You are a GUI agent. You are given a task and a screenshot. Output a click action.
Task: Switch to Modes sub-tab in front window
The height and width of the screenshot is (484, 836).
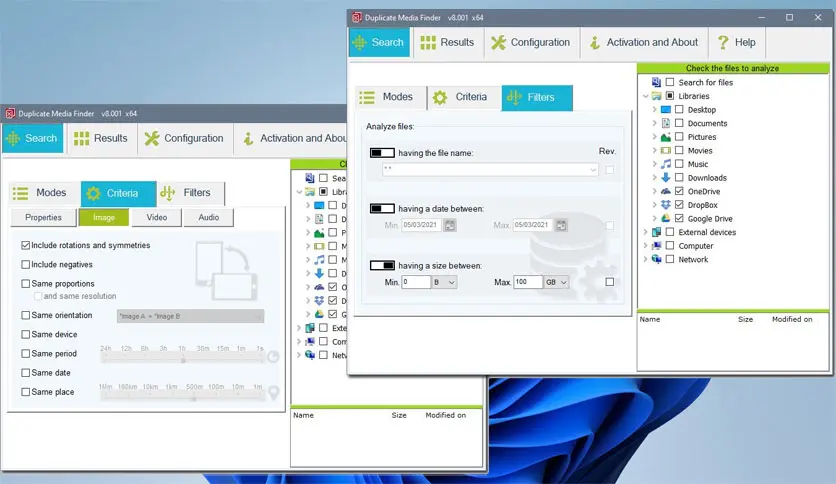pyautogui.click(x=390, y=97)
